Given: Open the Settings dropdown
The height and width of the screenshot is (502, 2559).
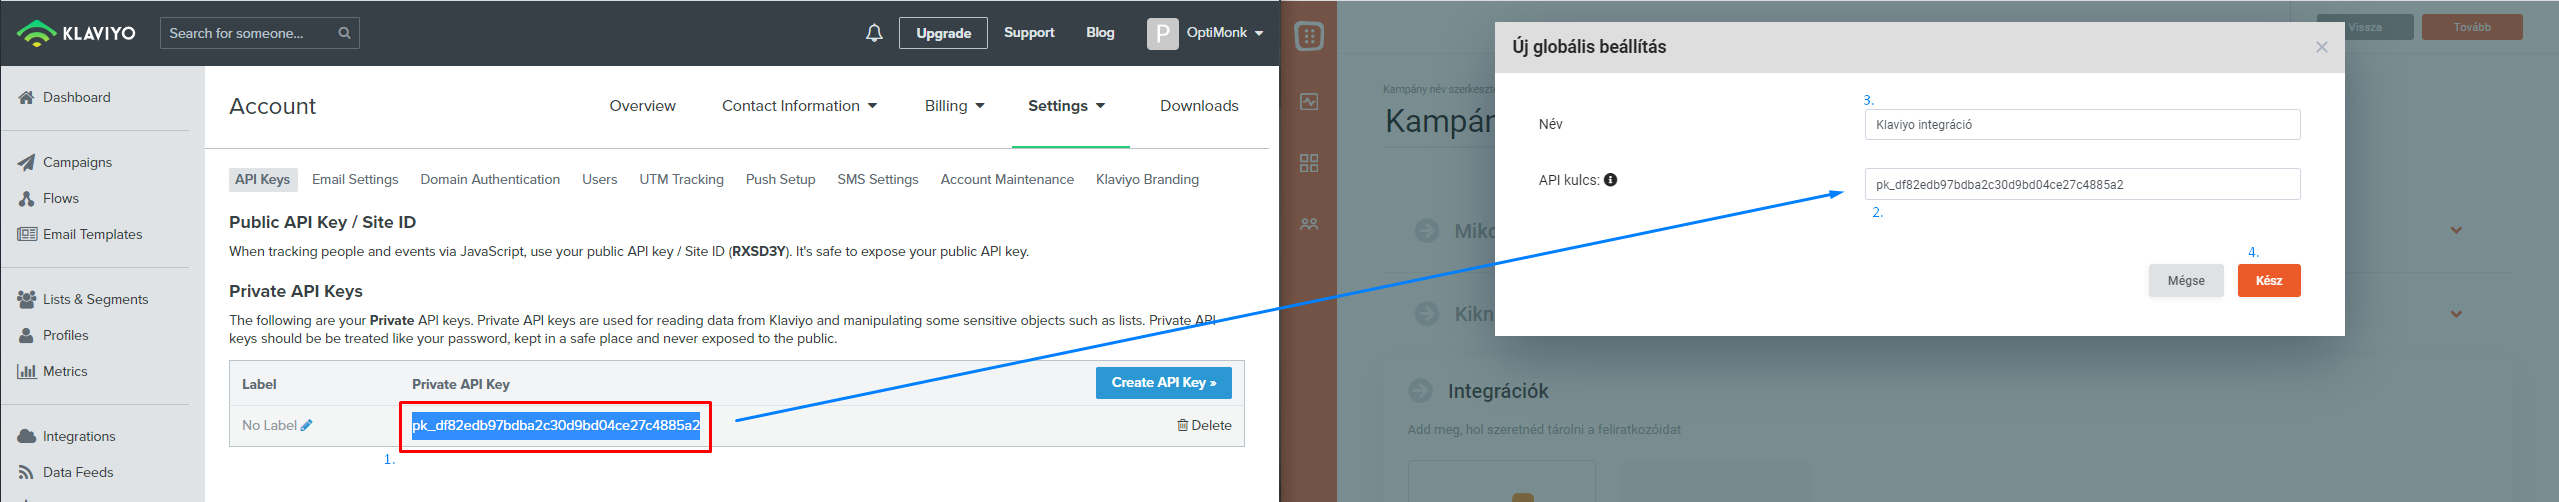Looking at the screenshot, I should click(1067, 106).
